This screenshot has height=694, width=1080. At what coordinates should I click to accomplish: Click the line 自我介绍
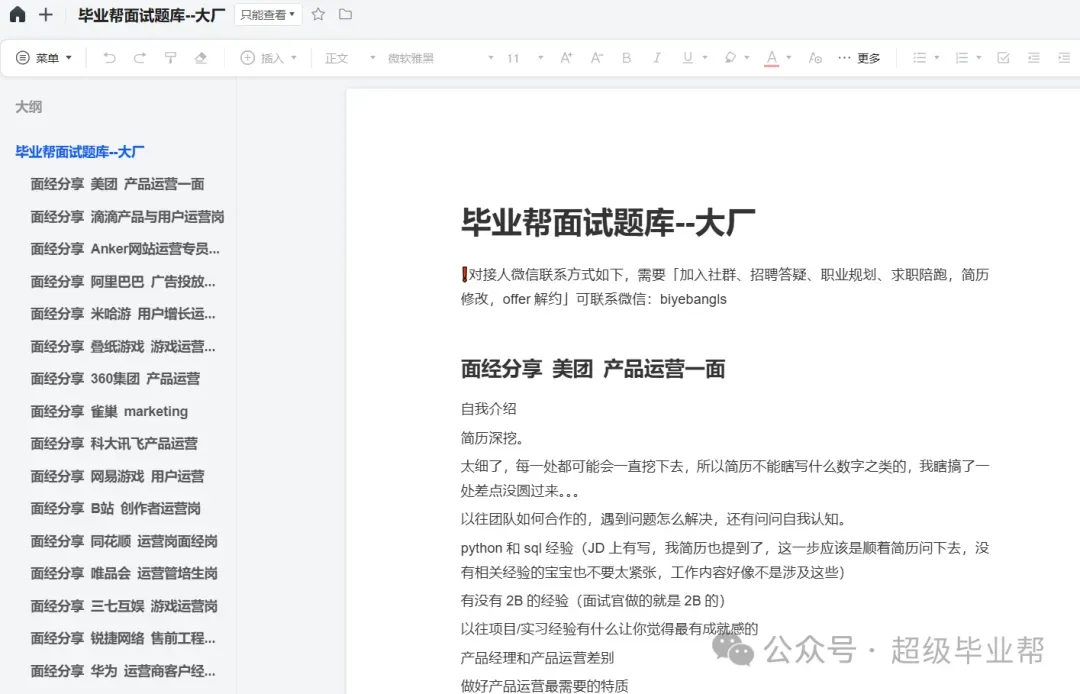pyautogui.click(x=488, y=409)
